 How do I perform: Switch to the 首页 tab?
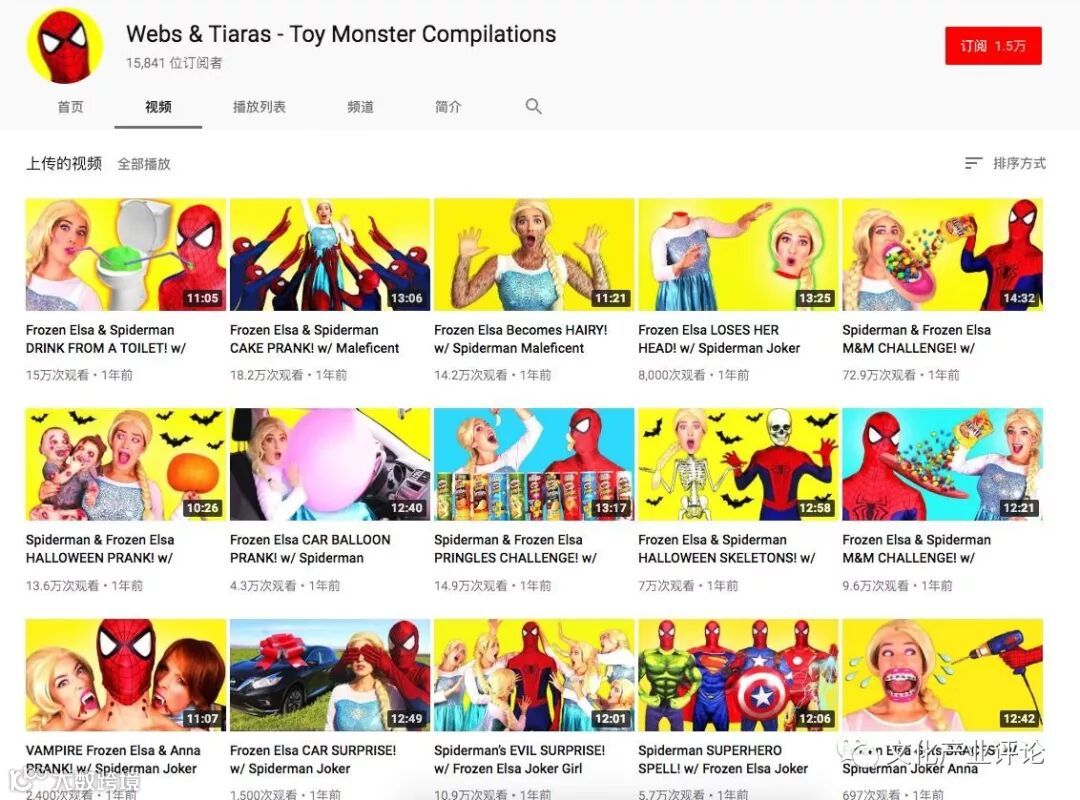coord(70,107)
